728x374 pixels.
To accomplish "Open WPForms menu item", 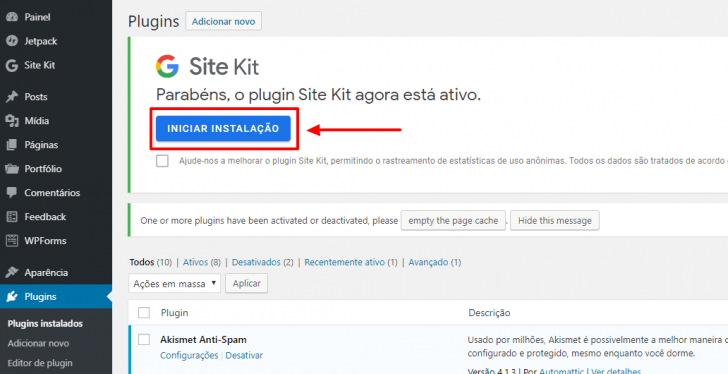I will [56, 241].
